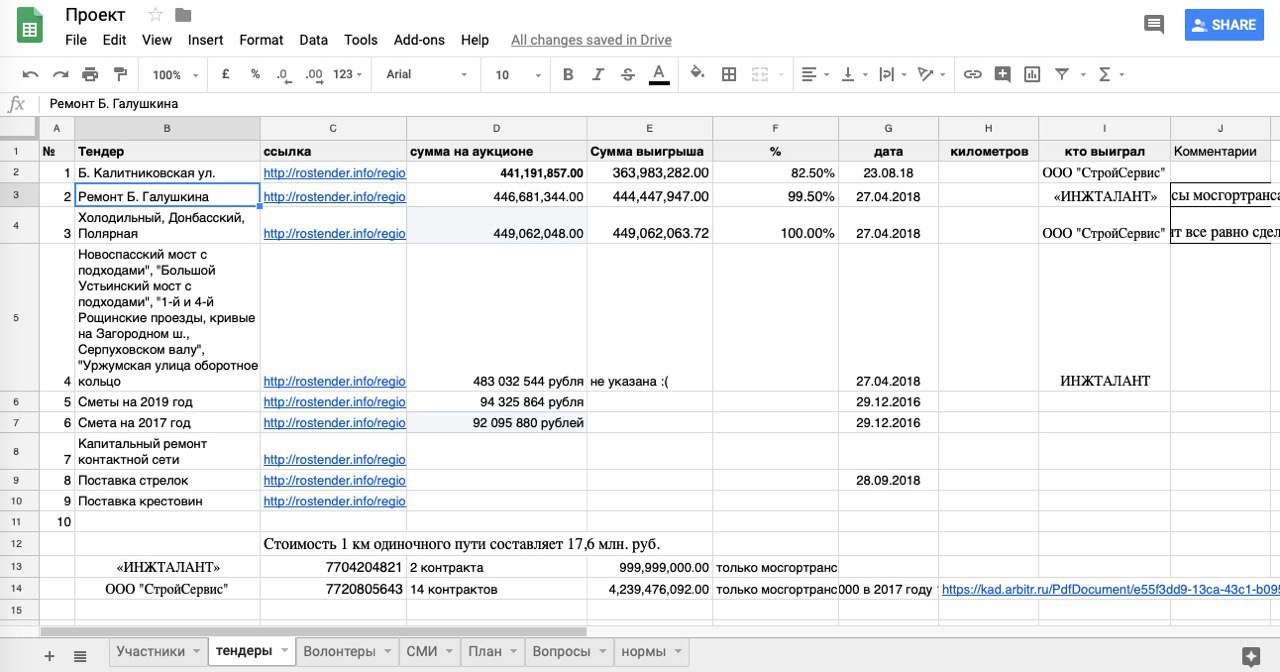The image size is (1280, 672).
Task: Open the Insert menu
Action: tap(206, 40)
